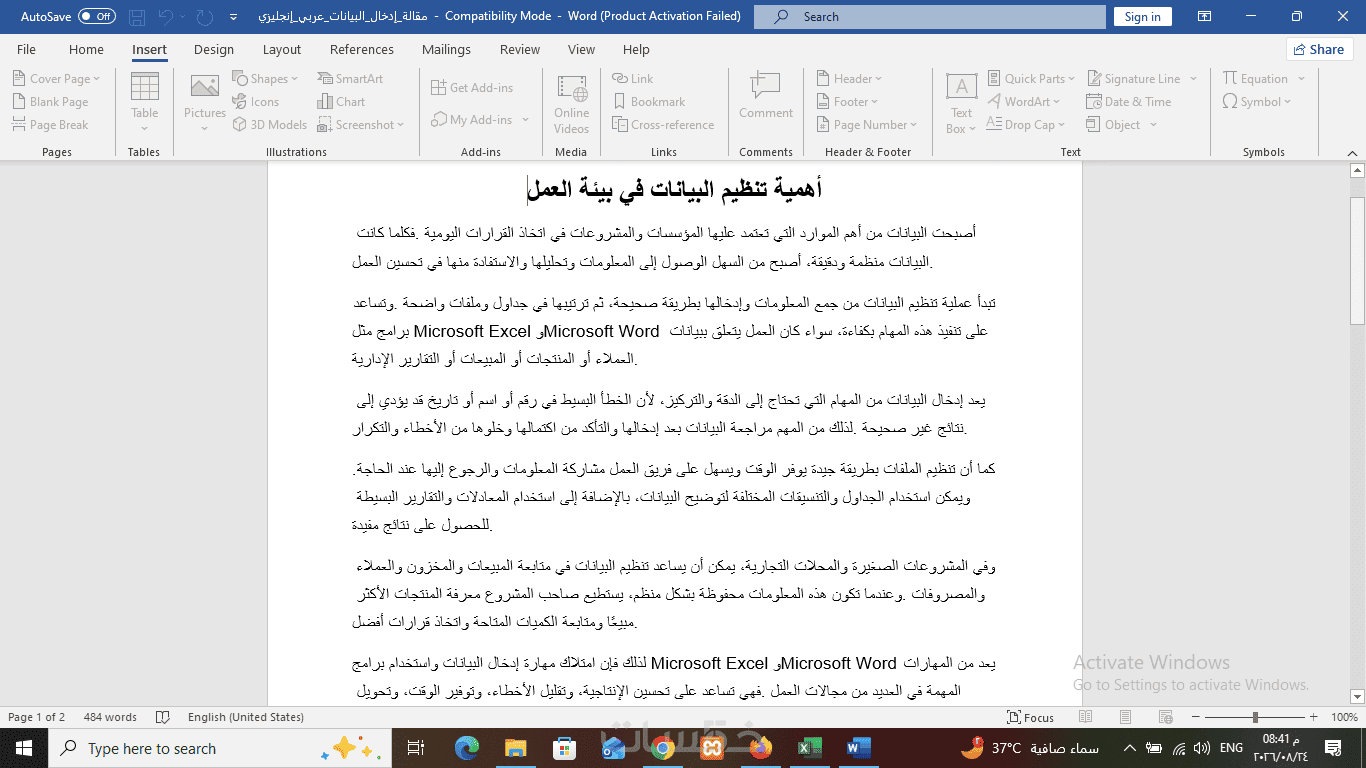The height and width of the screenshot is (768, 1366).
Task: Open the Pictures insert tool
Action: [205, 101]
